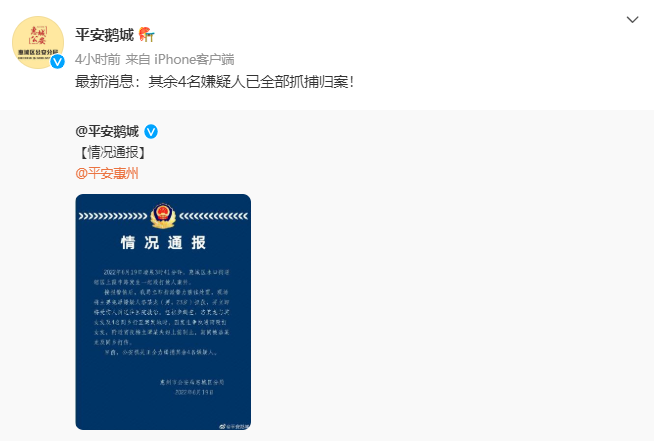This screenshot has height=441, width=654.
Task: Click the 情况通报 heading inside the image
Action: point(163,242)
